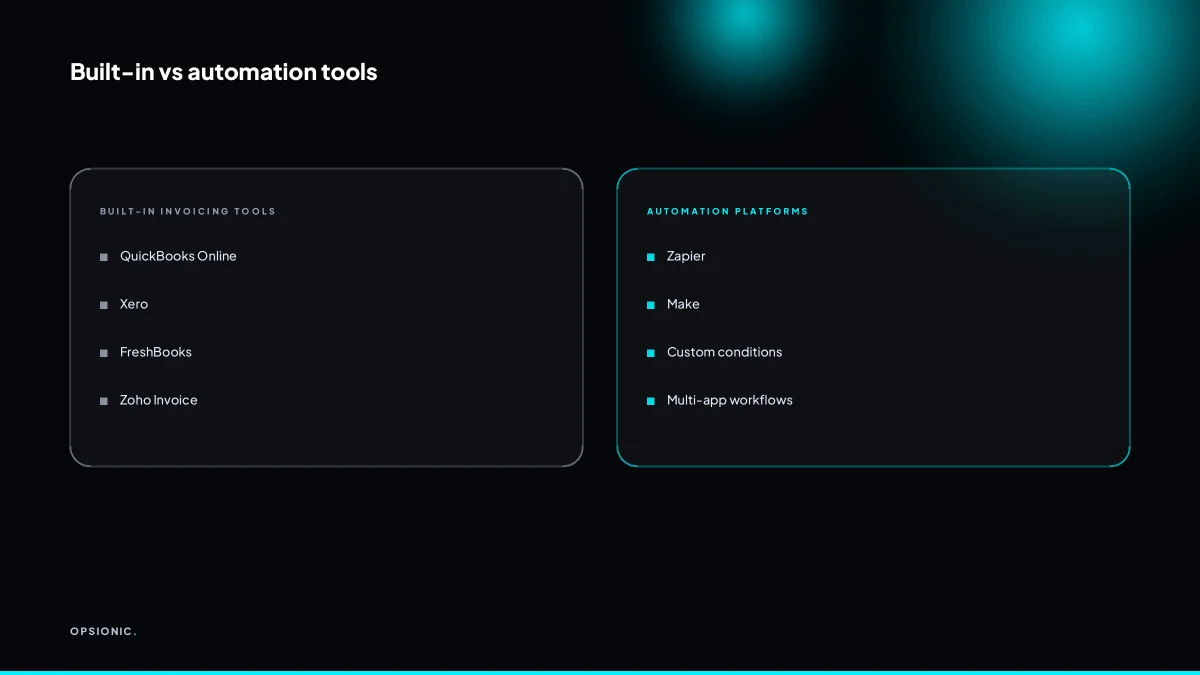Click the cyan bullet beside Make
Image resolution: width=1200 pixels, height=675 pixels.
point(651,306)
